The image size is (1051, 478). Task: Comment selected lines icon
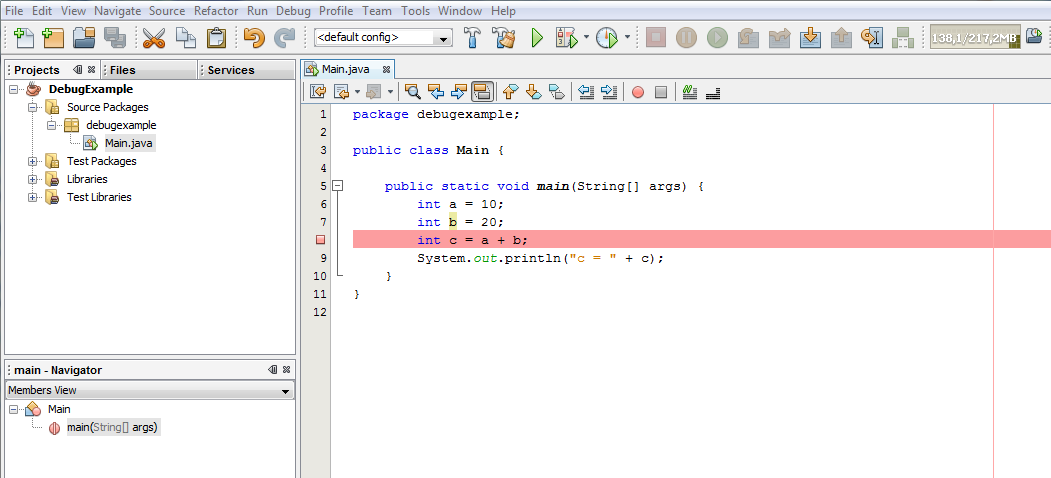coord(688,92)
